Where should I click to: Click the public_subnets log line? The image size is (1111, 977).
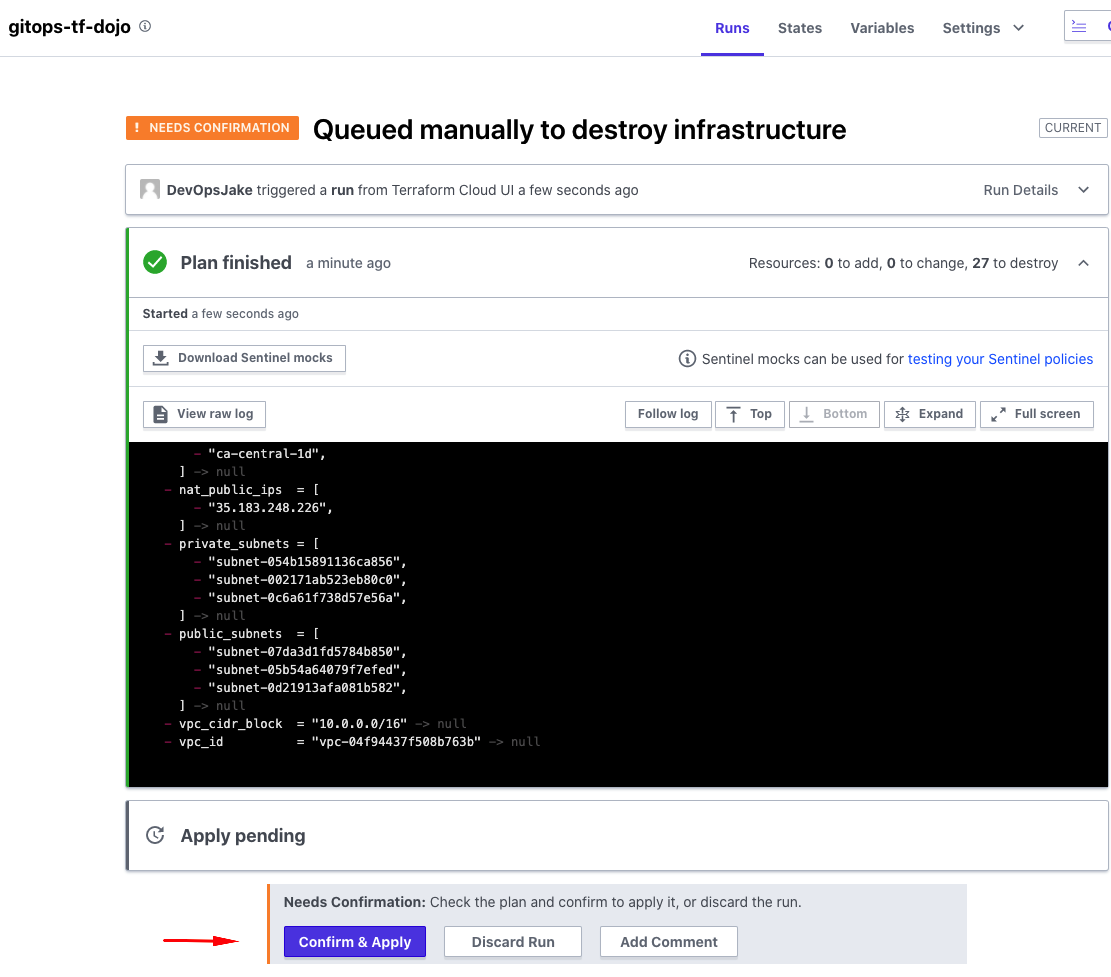[x=242, y=634]
